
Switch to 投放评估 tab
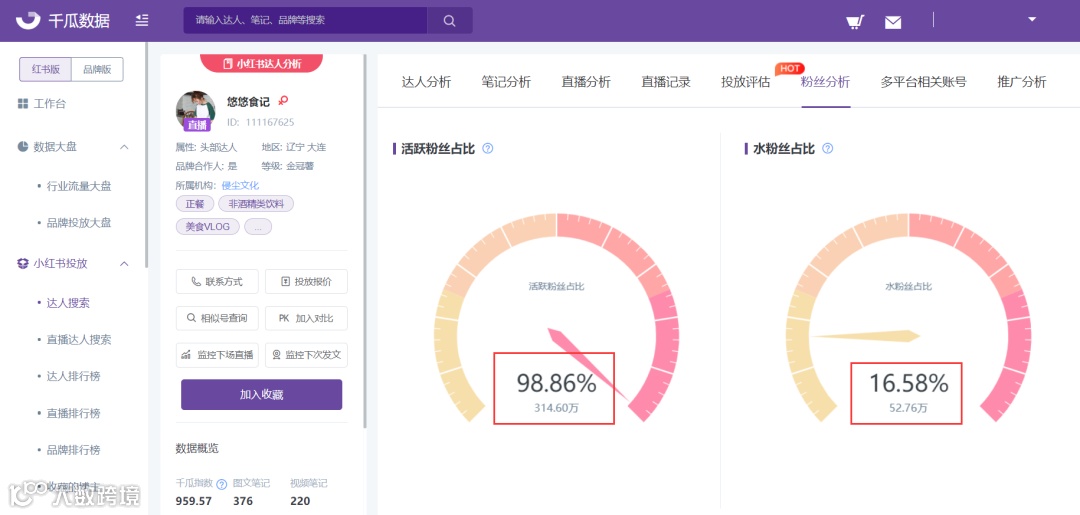[x=746, y=82]
